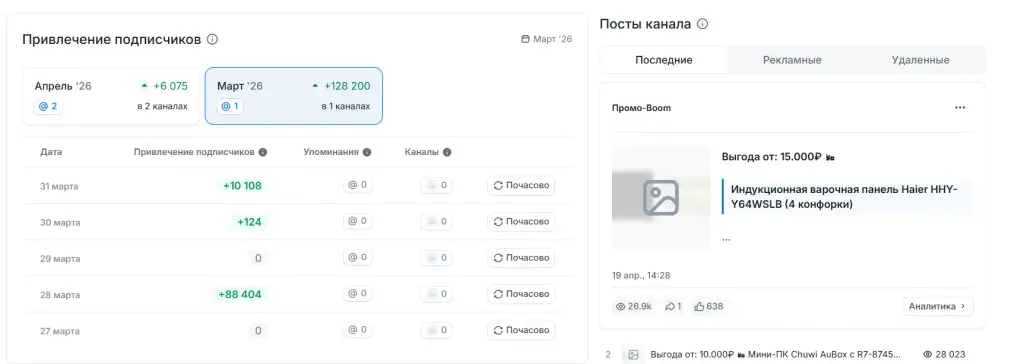
Task: Switch to the Удаленные posts tab
Action: pos(921,60)
